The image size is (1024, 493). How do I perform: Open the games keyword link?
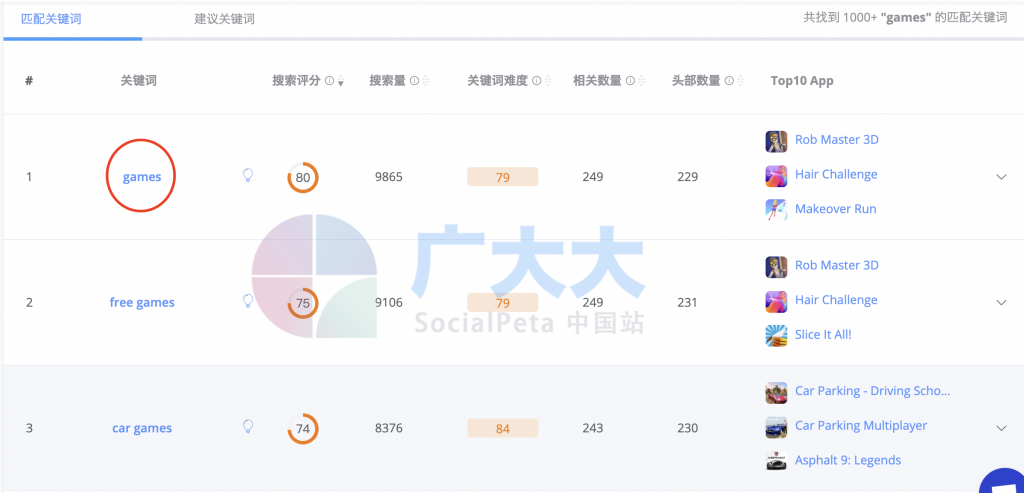(142, 177)
